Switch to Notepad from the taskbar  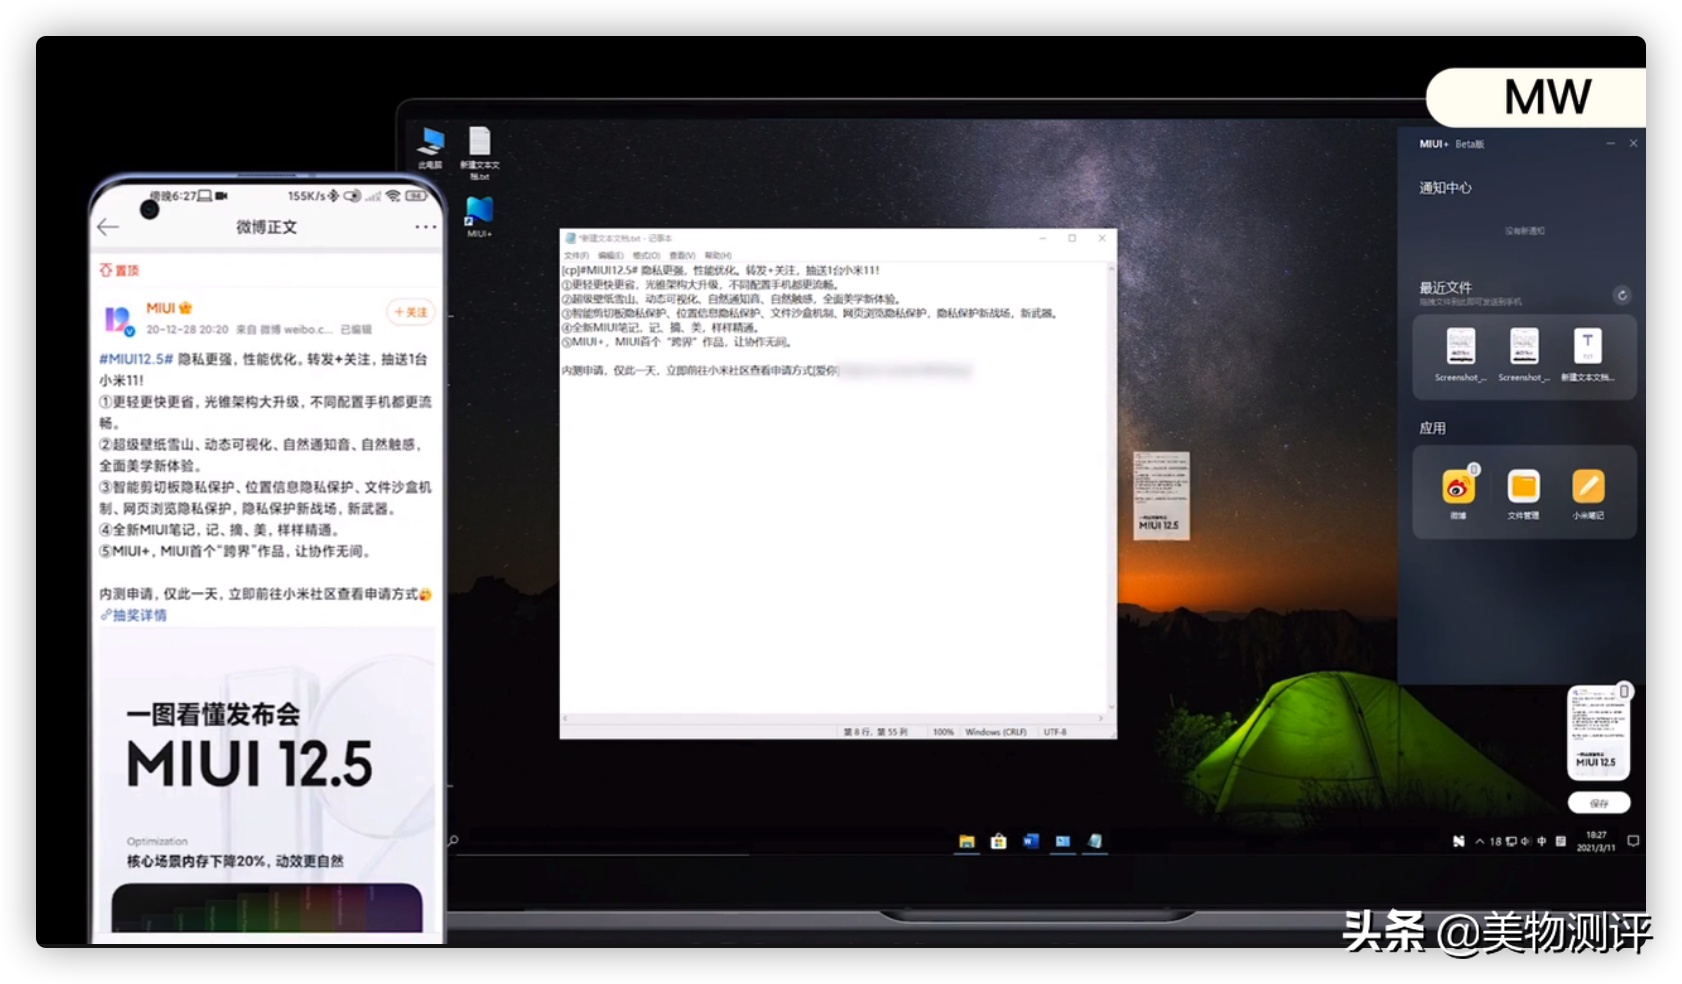(x=1095, y=842)
